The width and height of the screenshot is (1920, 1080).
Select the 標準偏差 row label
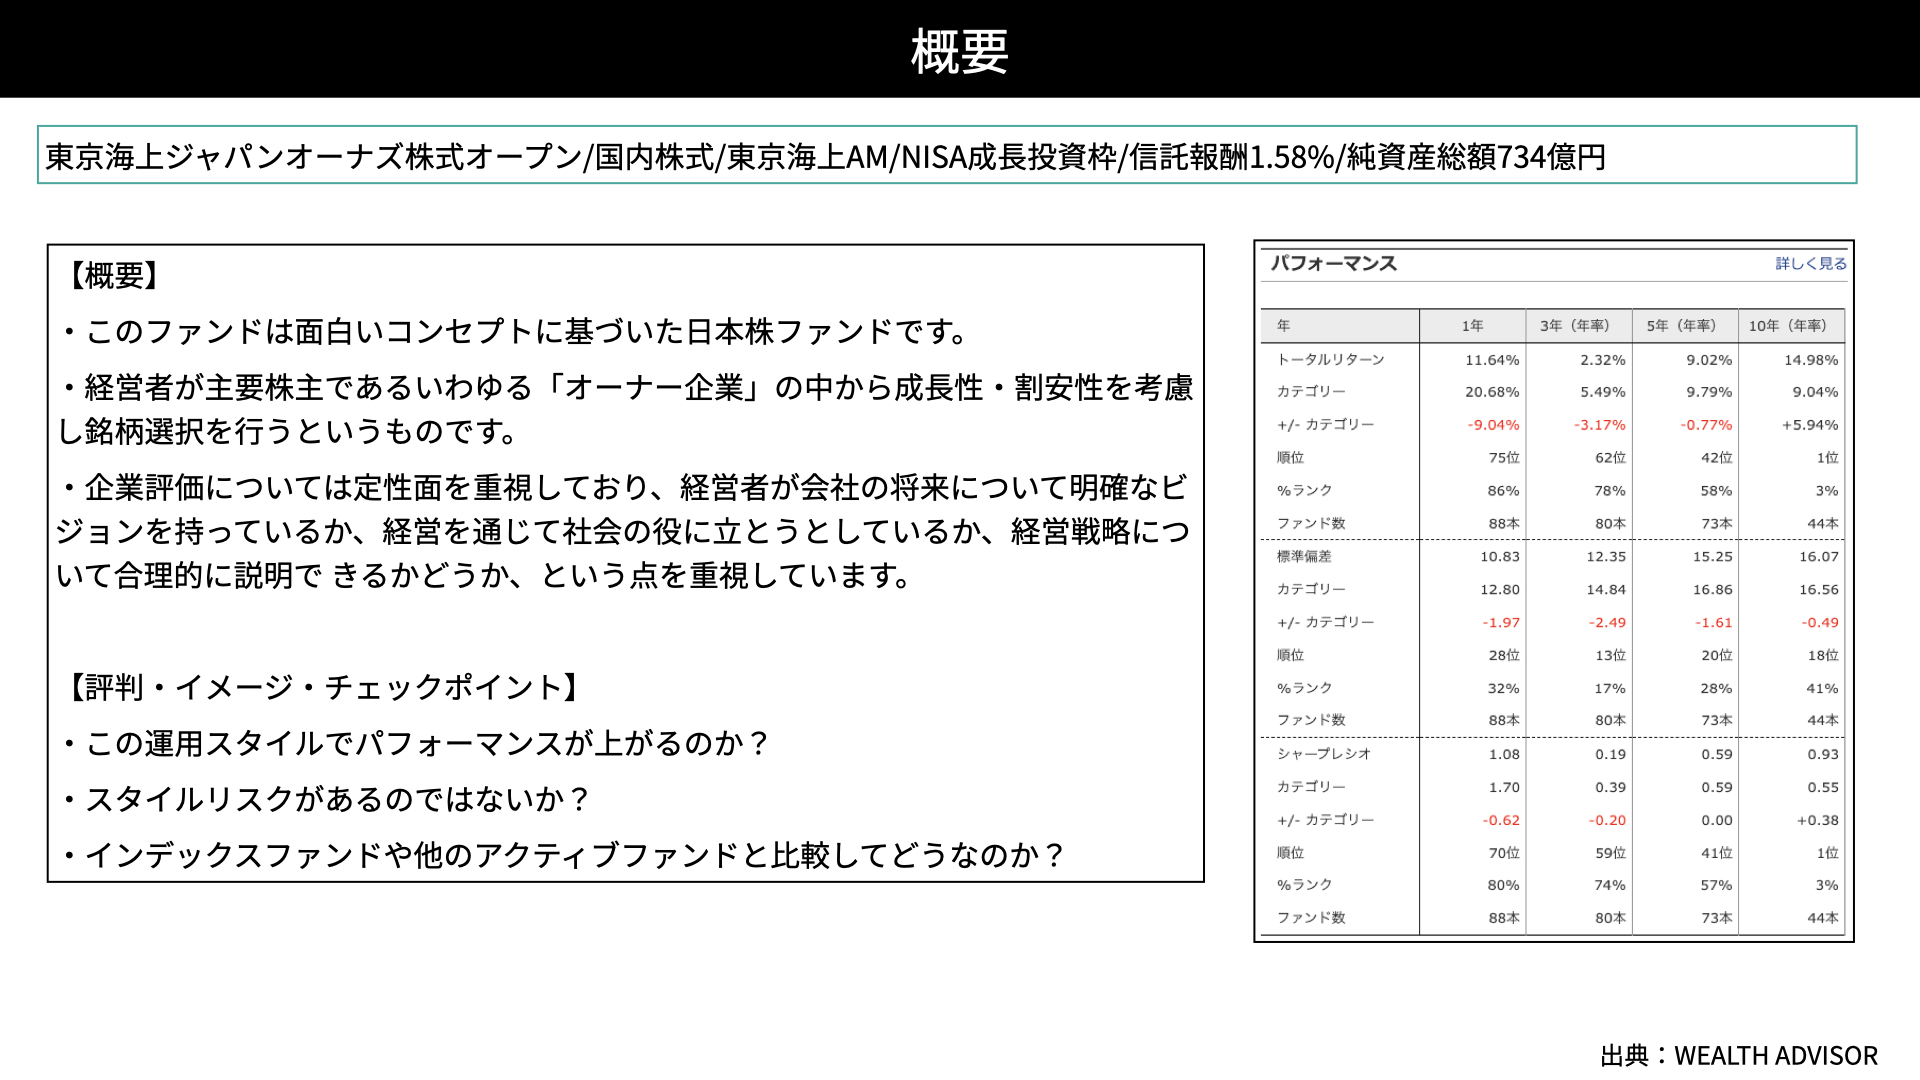(x=1304, y=556)
